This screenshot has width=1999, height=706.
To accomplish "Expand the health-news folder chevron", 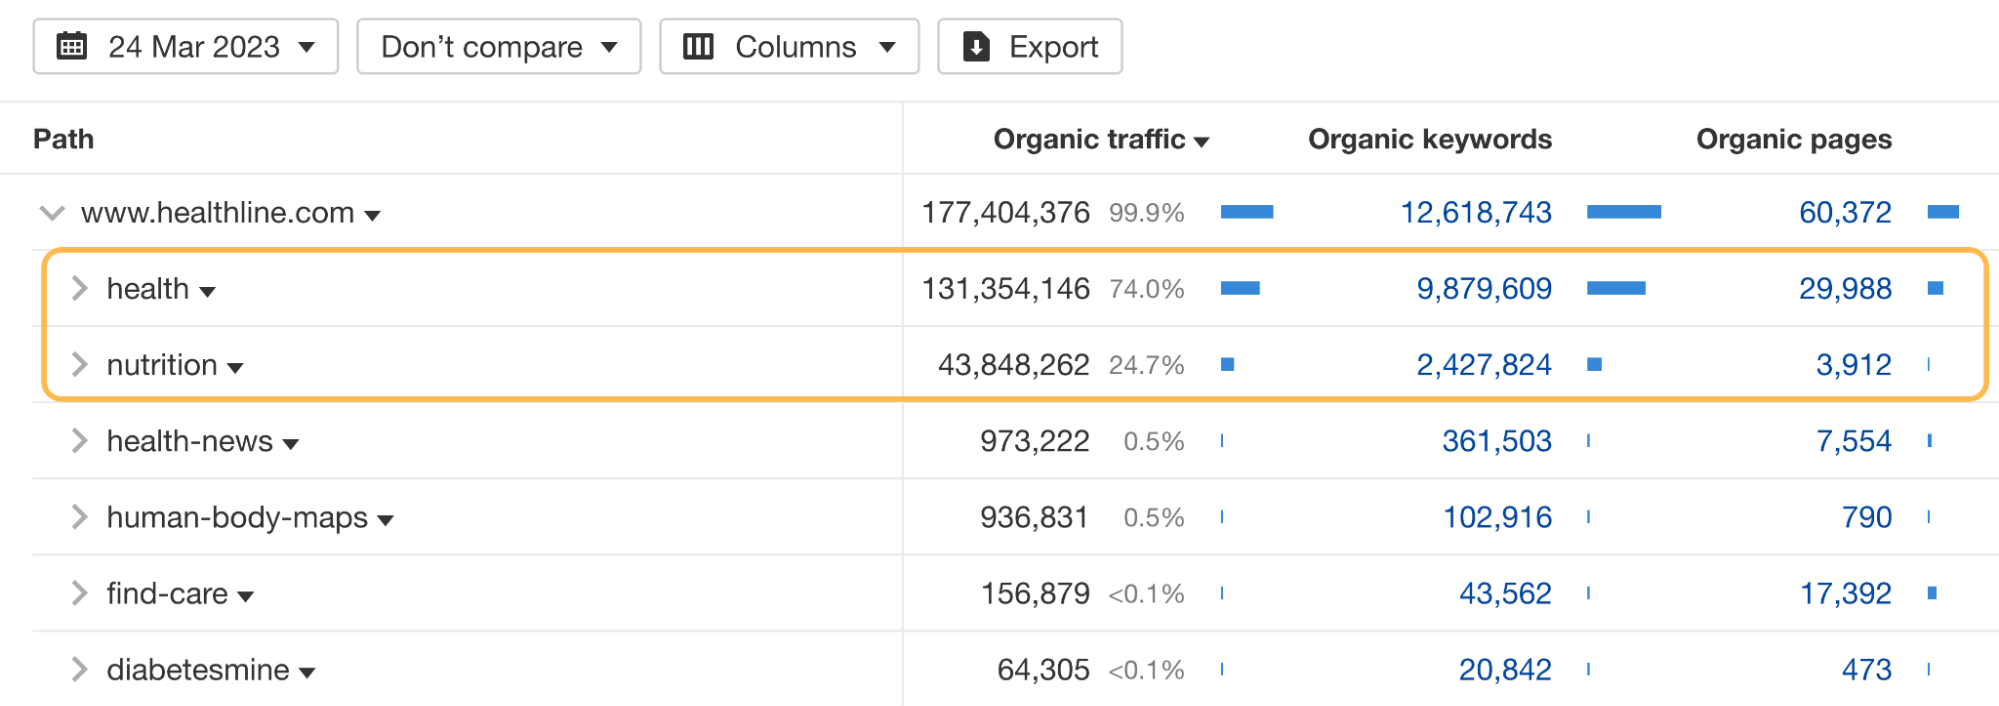I will click(x=80, y=441).
